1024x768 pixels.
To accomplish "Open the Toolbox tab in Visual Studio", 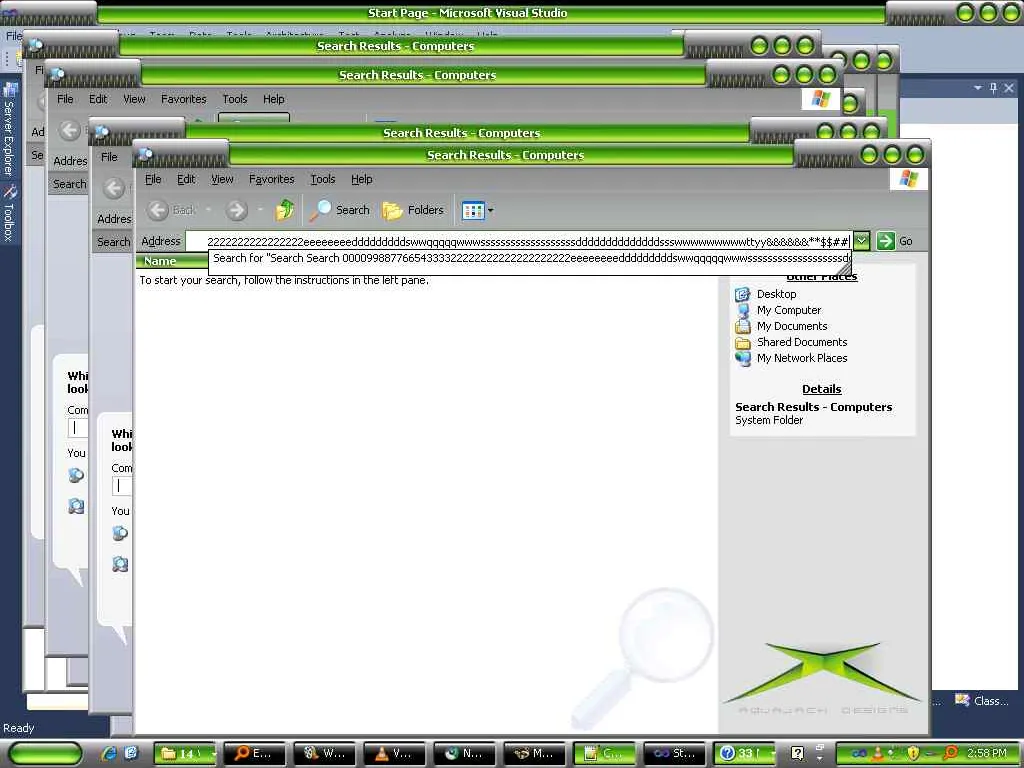I will point(9,213).
